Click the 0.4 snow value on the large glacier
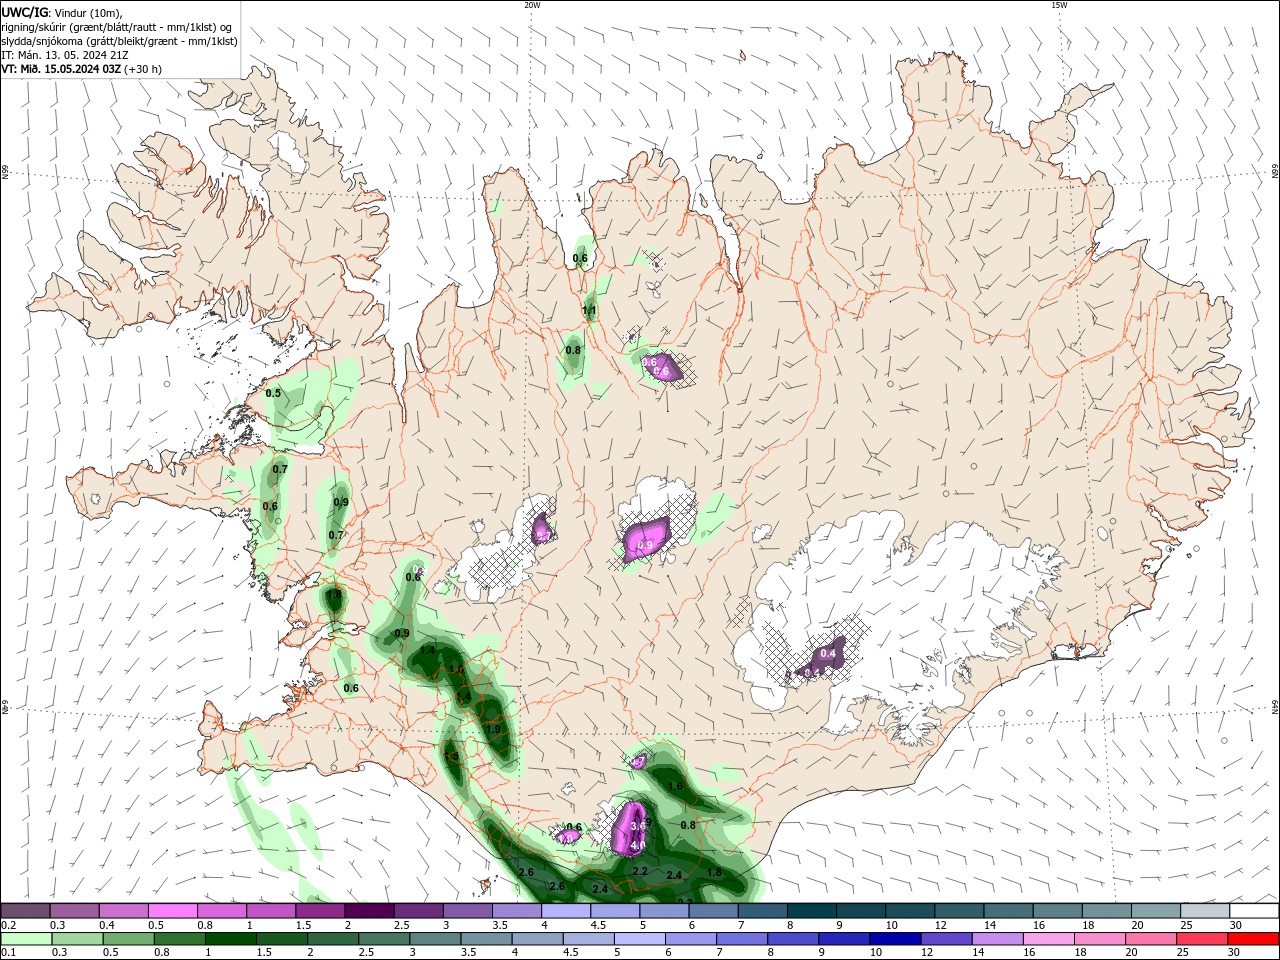1280x960 pixels. click(x=828, y=653)
